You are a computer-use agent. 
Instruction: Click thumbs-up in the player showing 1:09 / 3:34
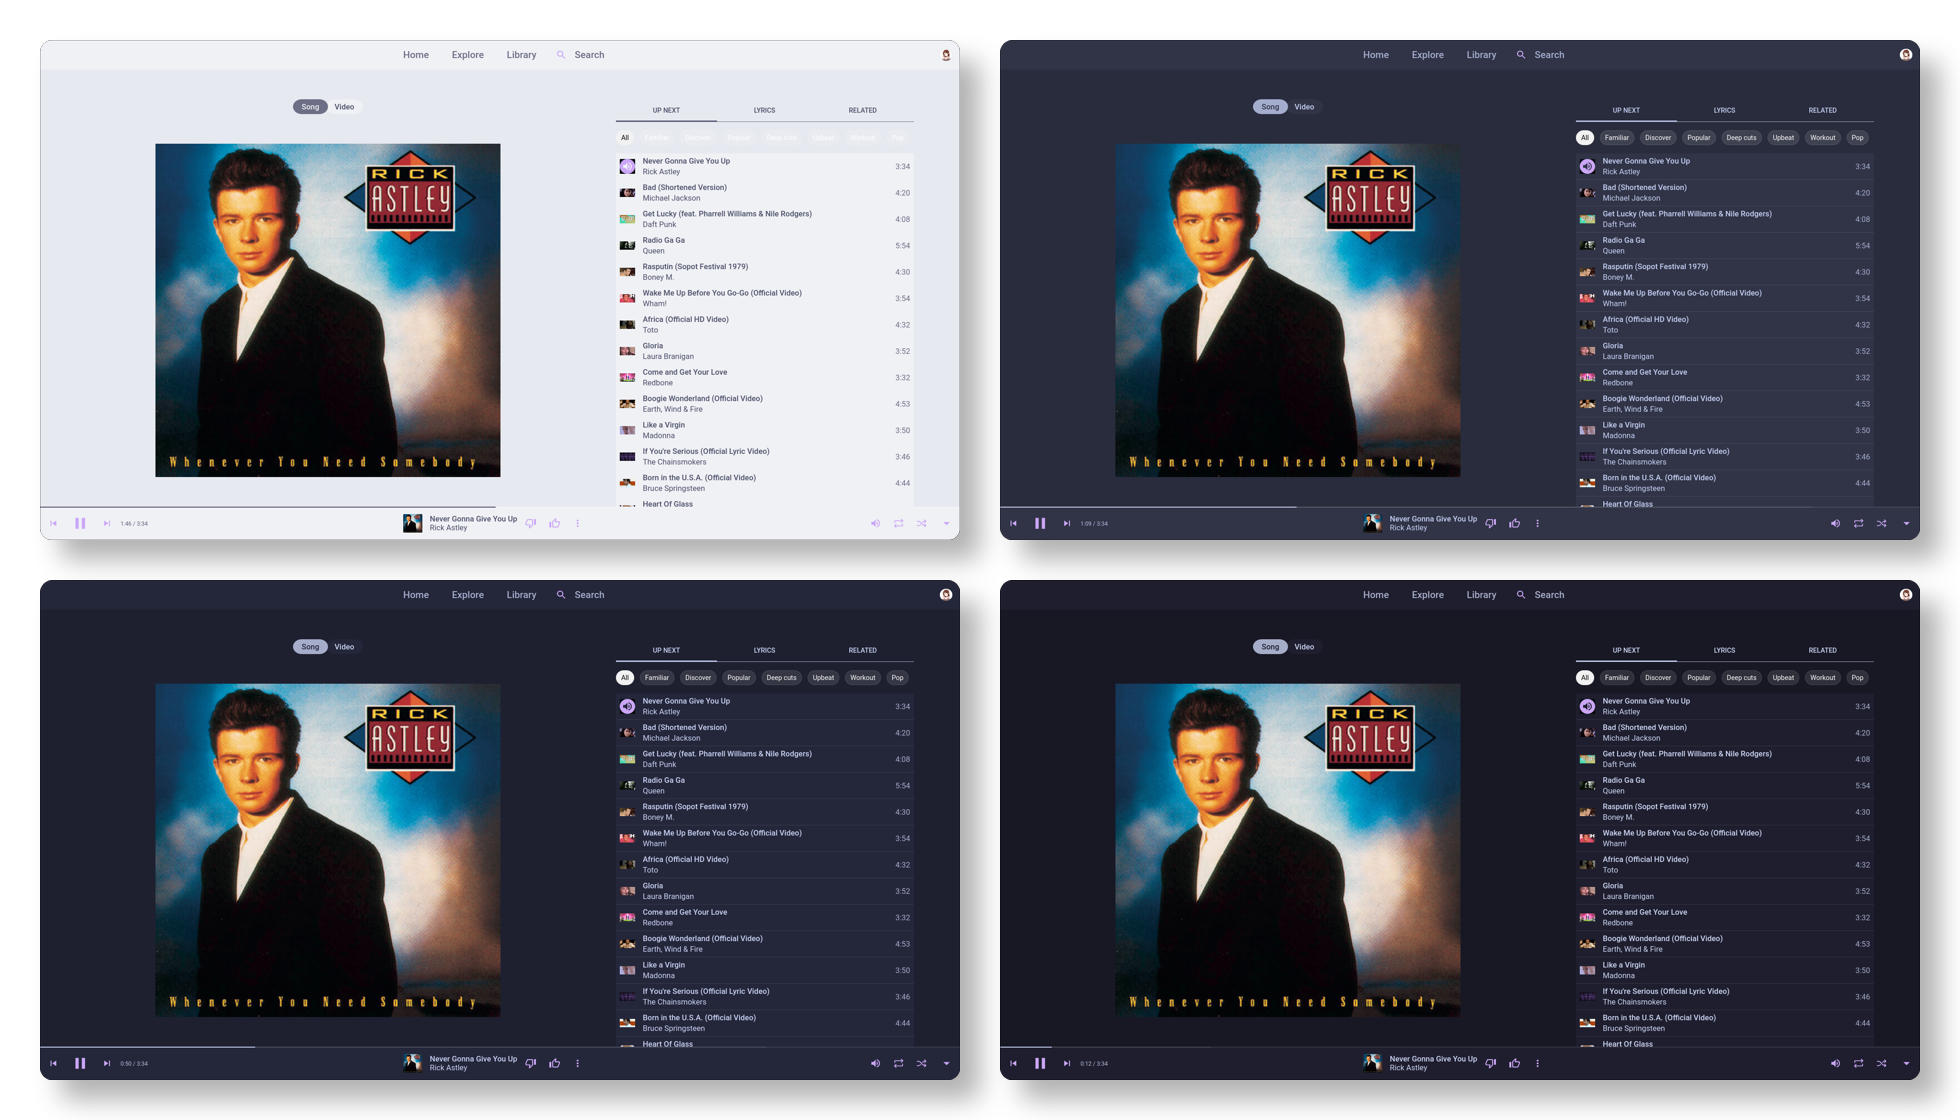pyautogui.click(x=1514, y=523)
